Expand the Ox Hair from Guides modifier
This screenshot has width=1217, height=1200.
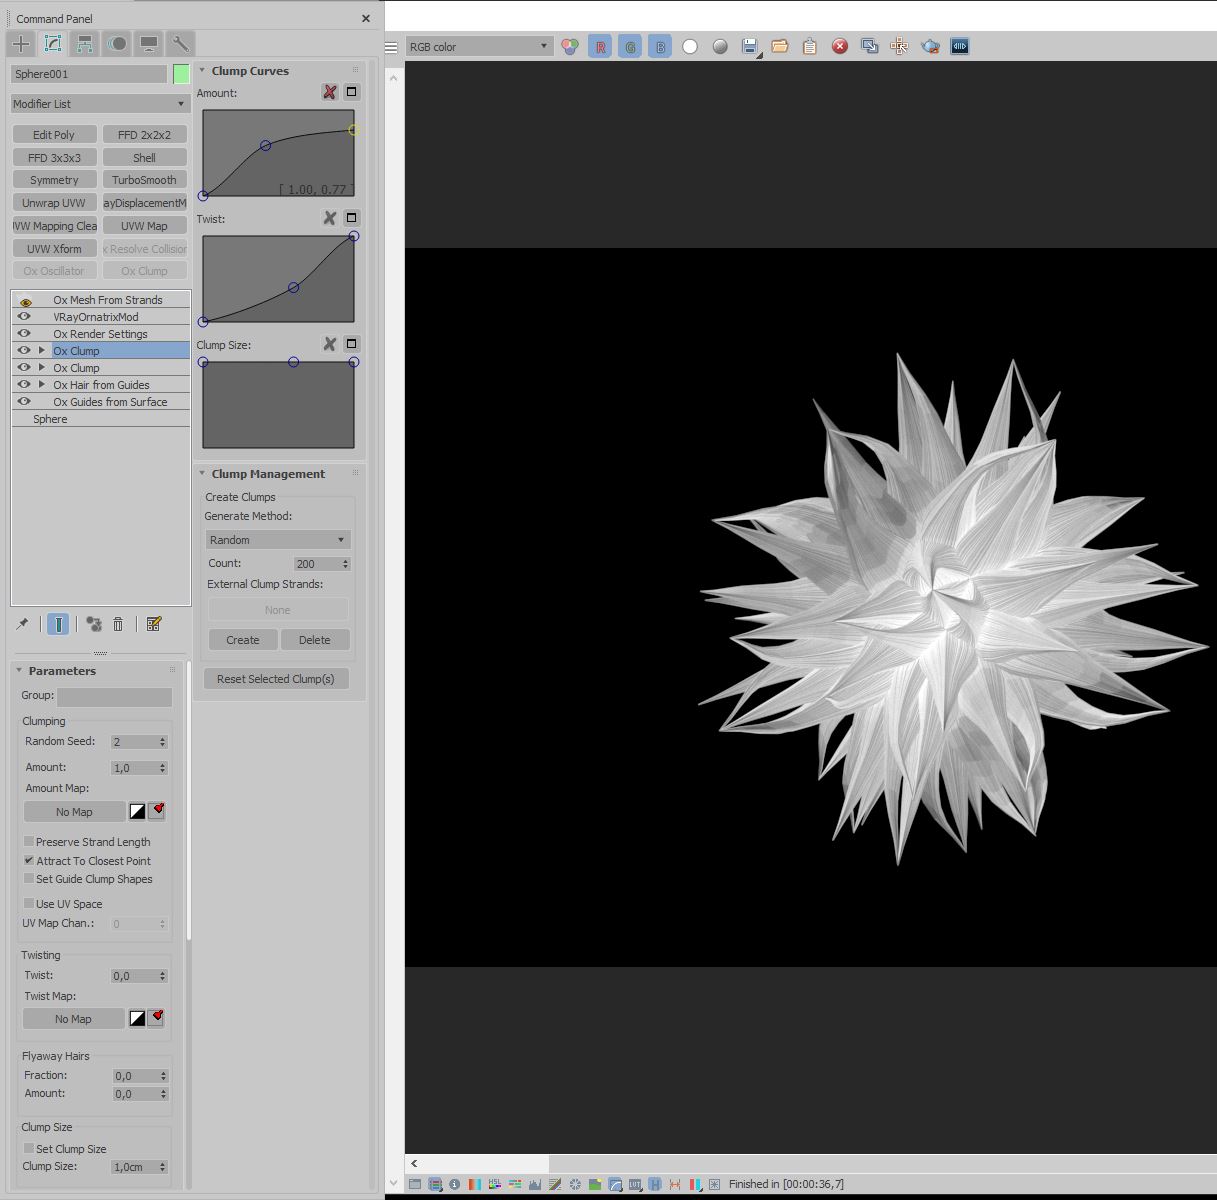pyautogui.click(x=42, y=385)
